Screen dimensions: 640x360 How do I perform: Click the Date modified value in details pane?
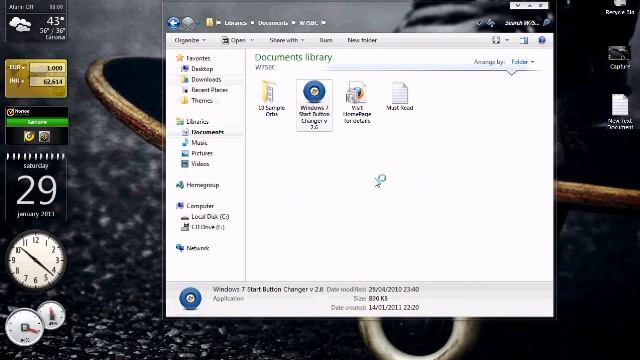pyautogui.click(x=393, y=289)
